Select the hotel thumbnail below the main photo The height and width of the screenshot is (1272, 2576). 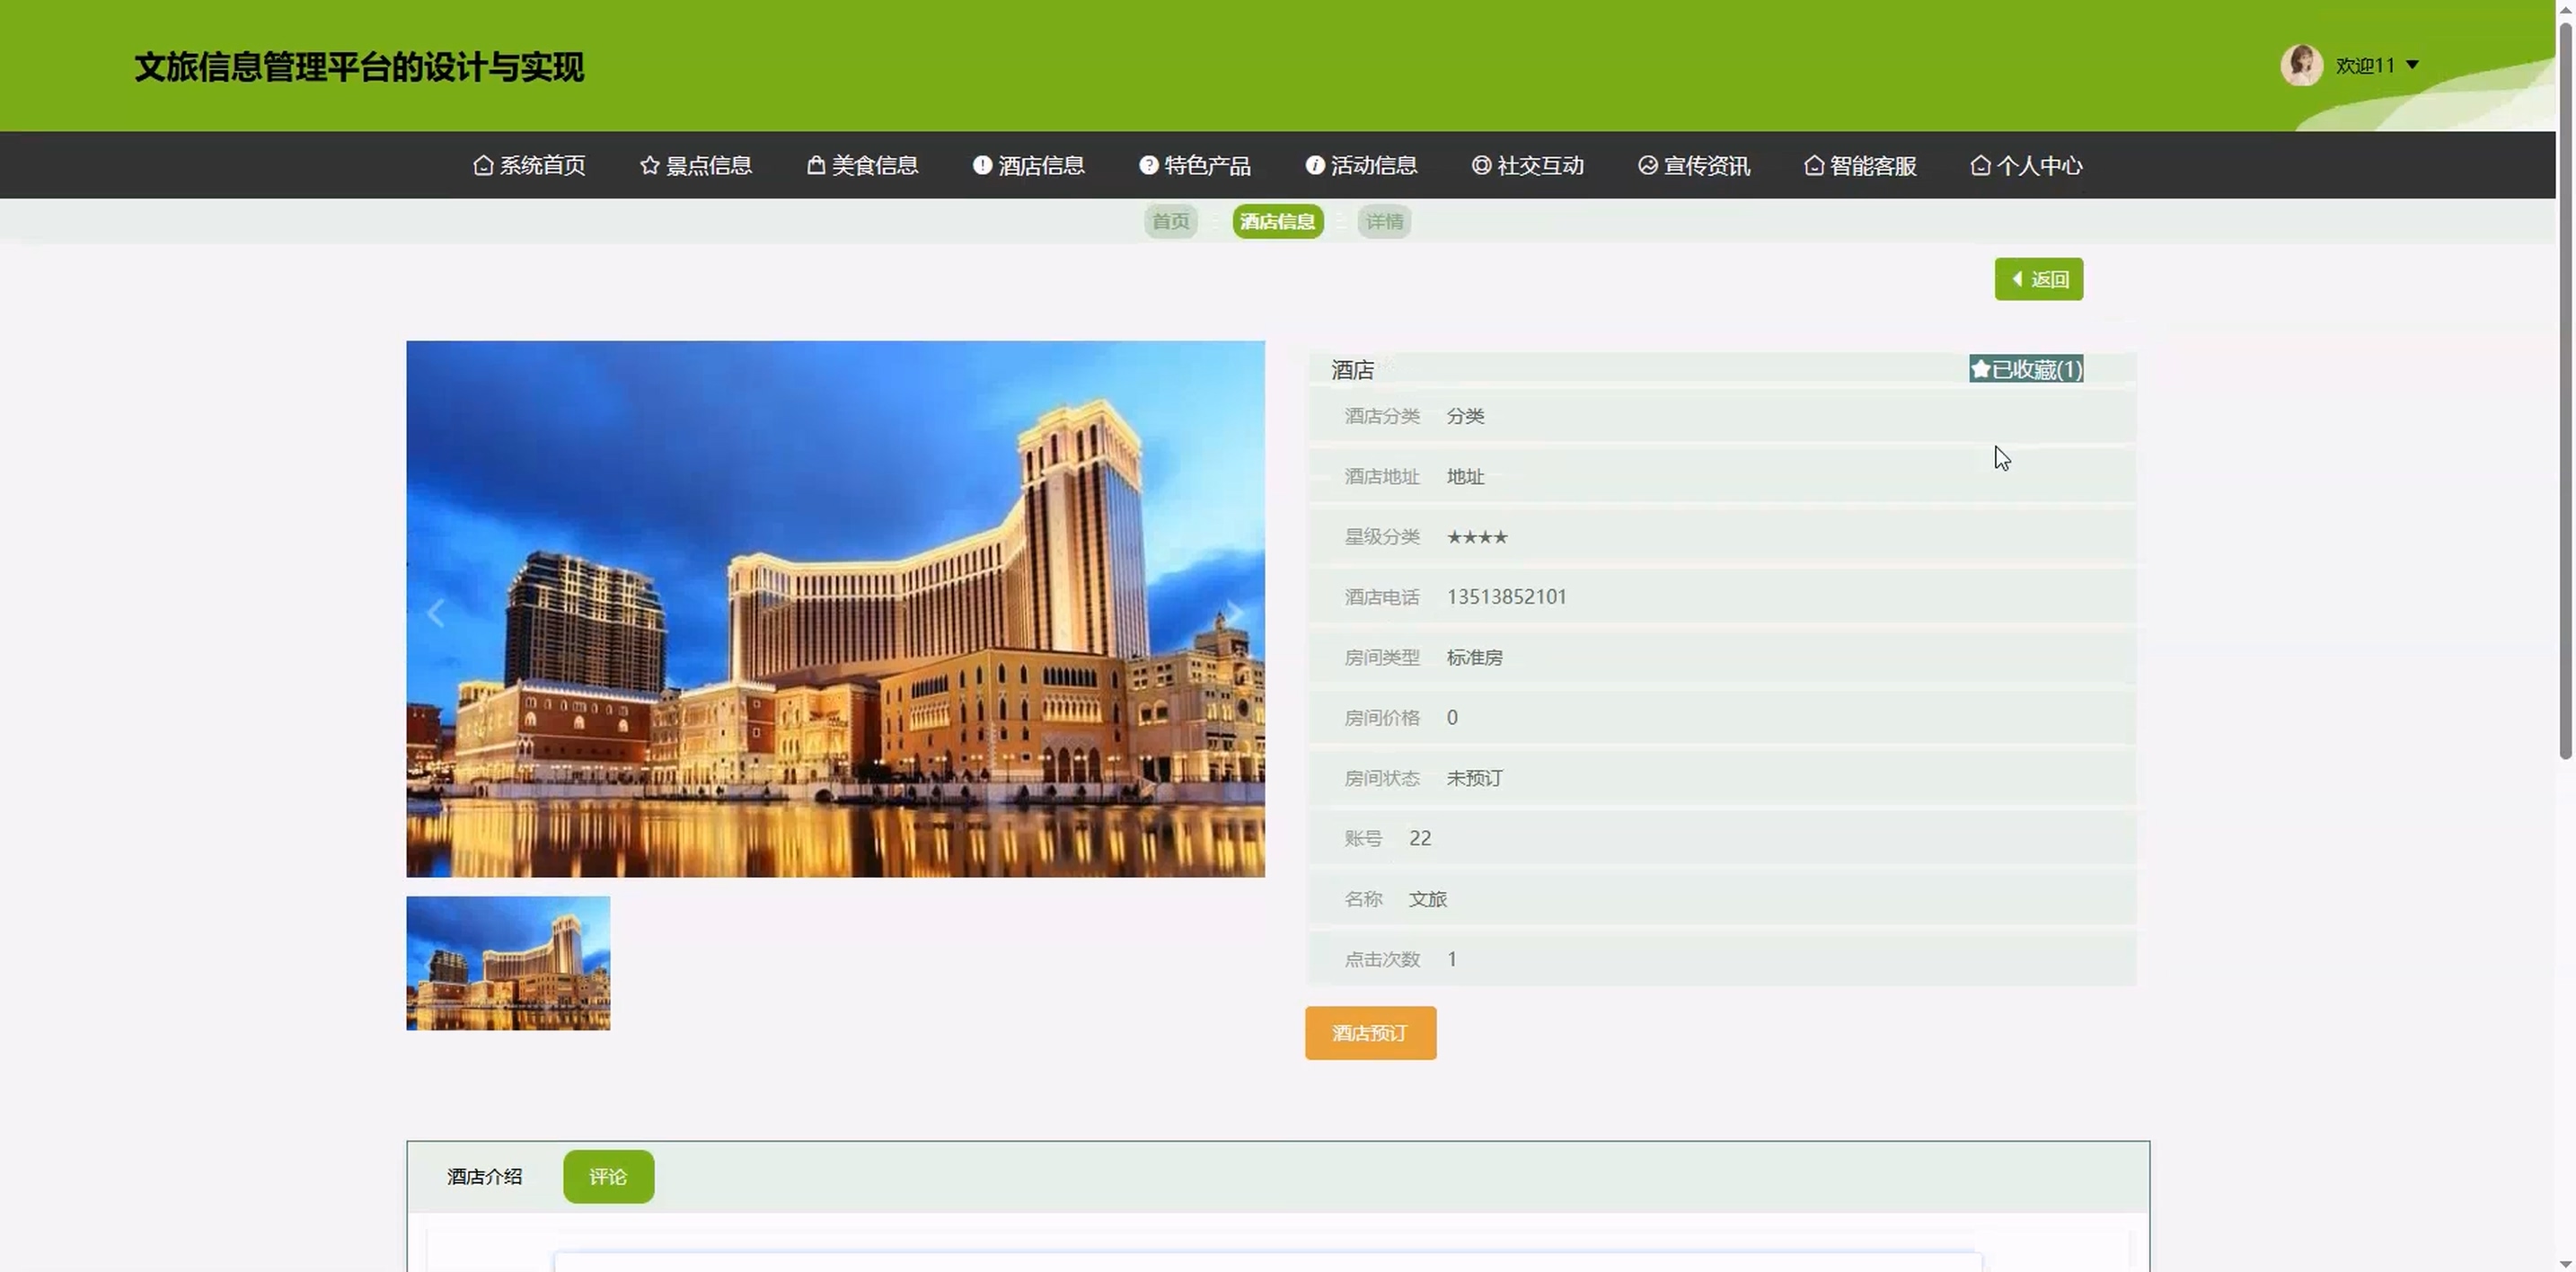[508, 963]
